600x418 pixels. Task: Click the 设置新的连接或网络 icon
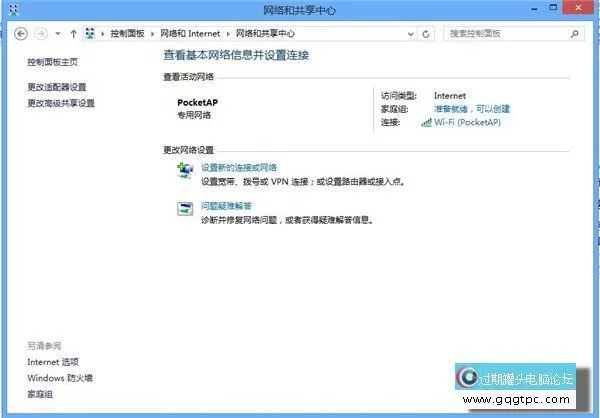pyautogui.click(x=185, y=170)
